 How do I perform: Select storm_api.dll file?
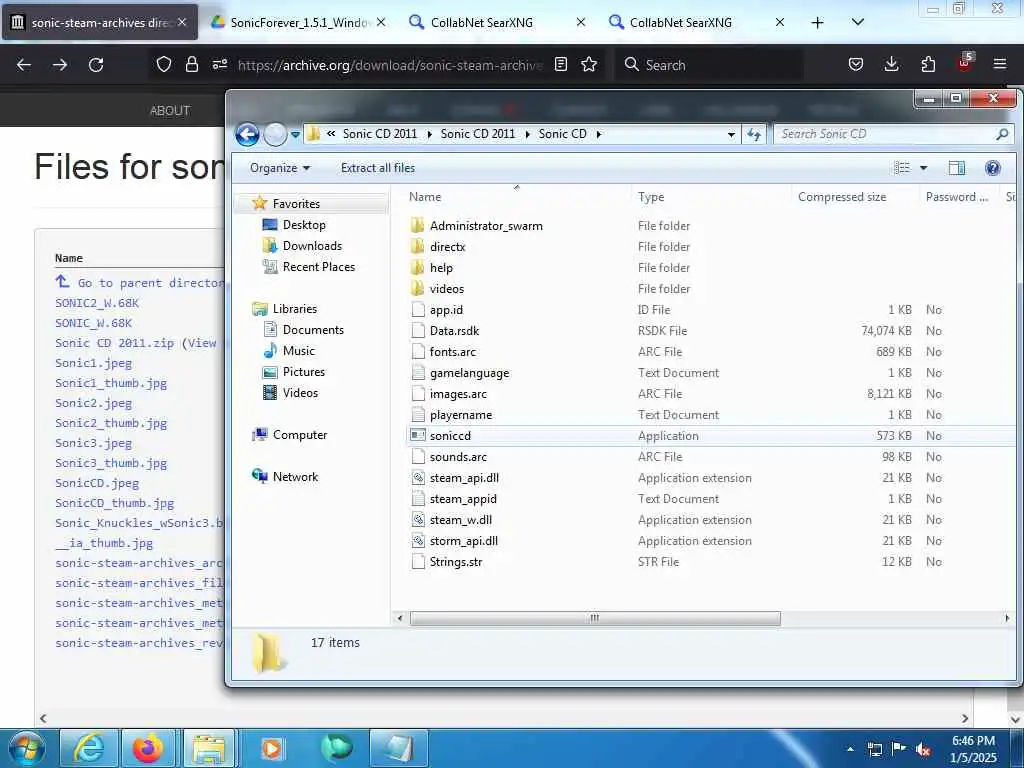coord(464,541)
